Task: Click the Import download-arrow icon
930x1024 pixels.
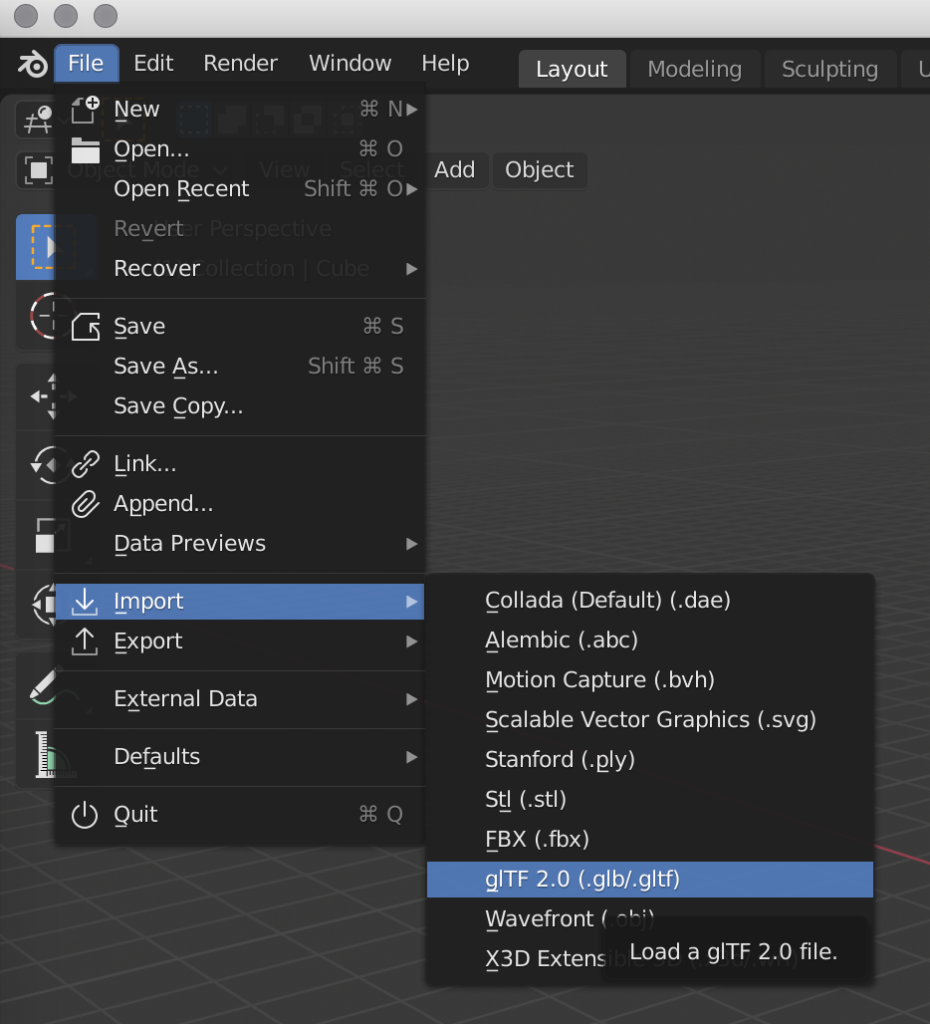Action: click(85, 601)
